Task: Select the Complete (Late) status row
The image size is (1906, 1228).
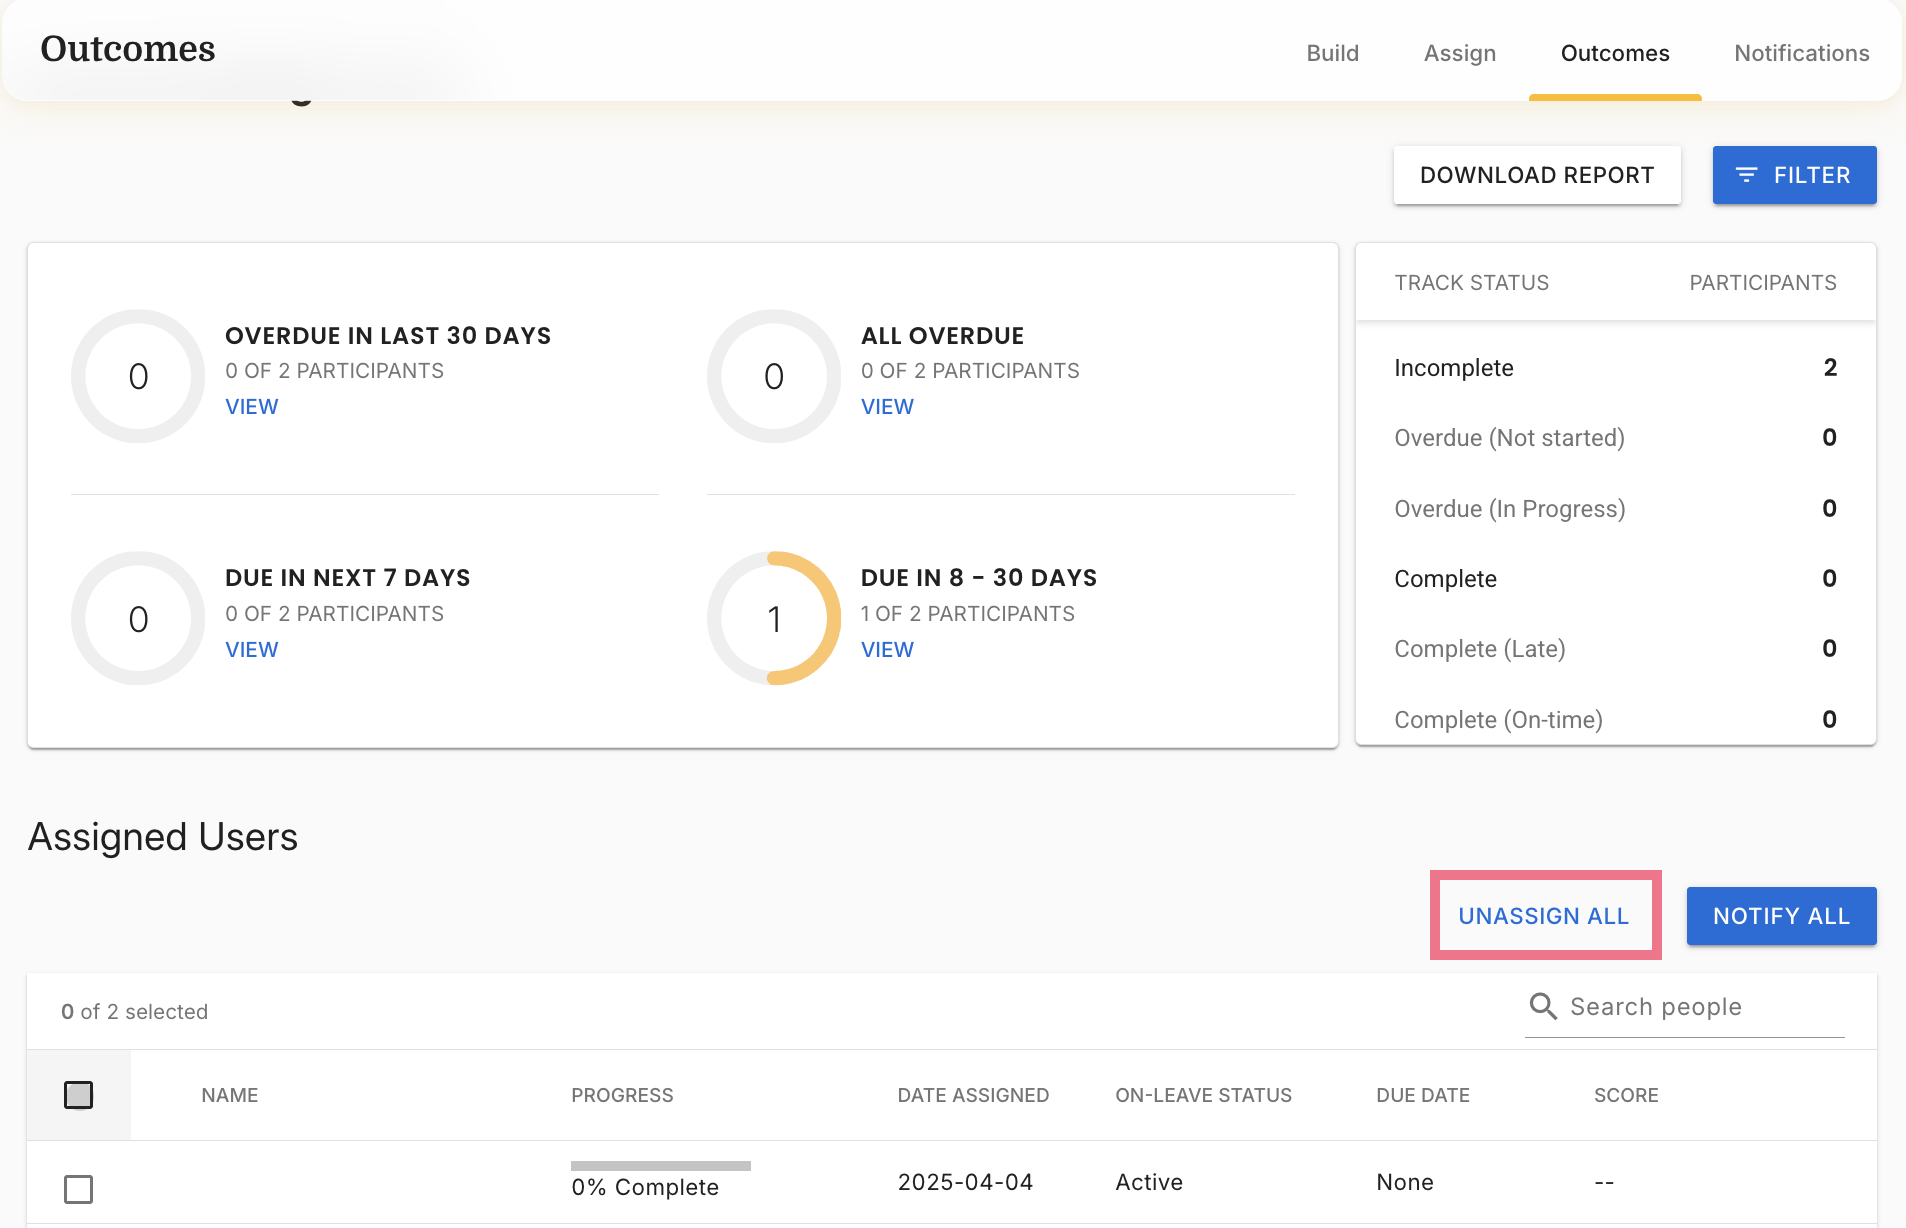Action: click(1615, 648)
